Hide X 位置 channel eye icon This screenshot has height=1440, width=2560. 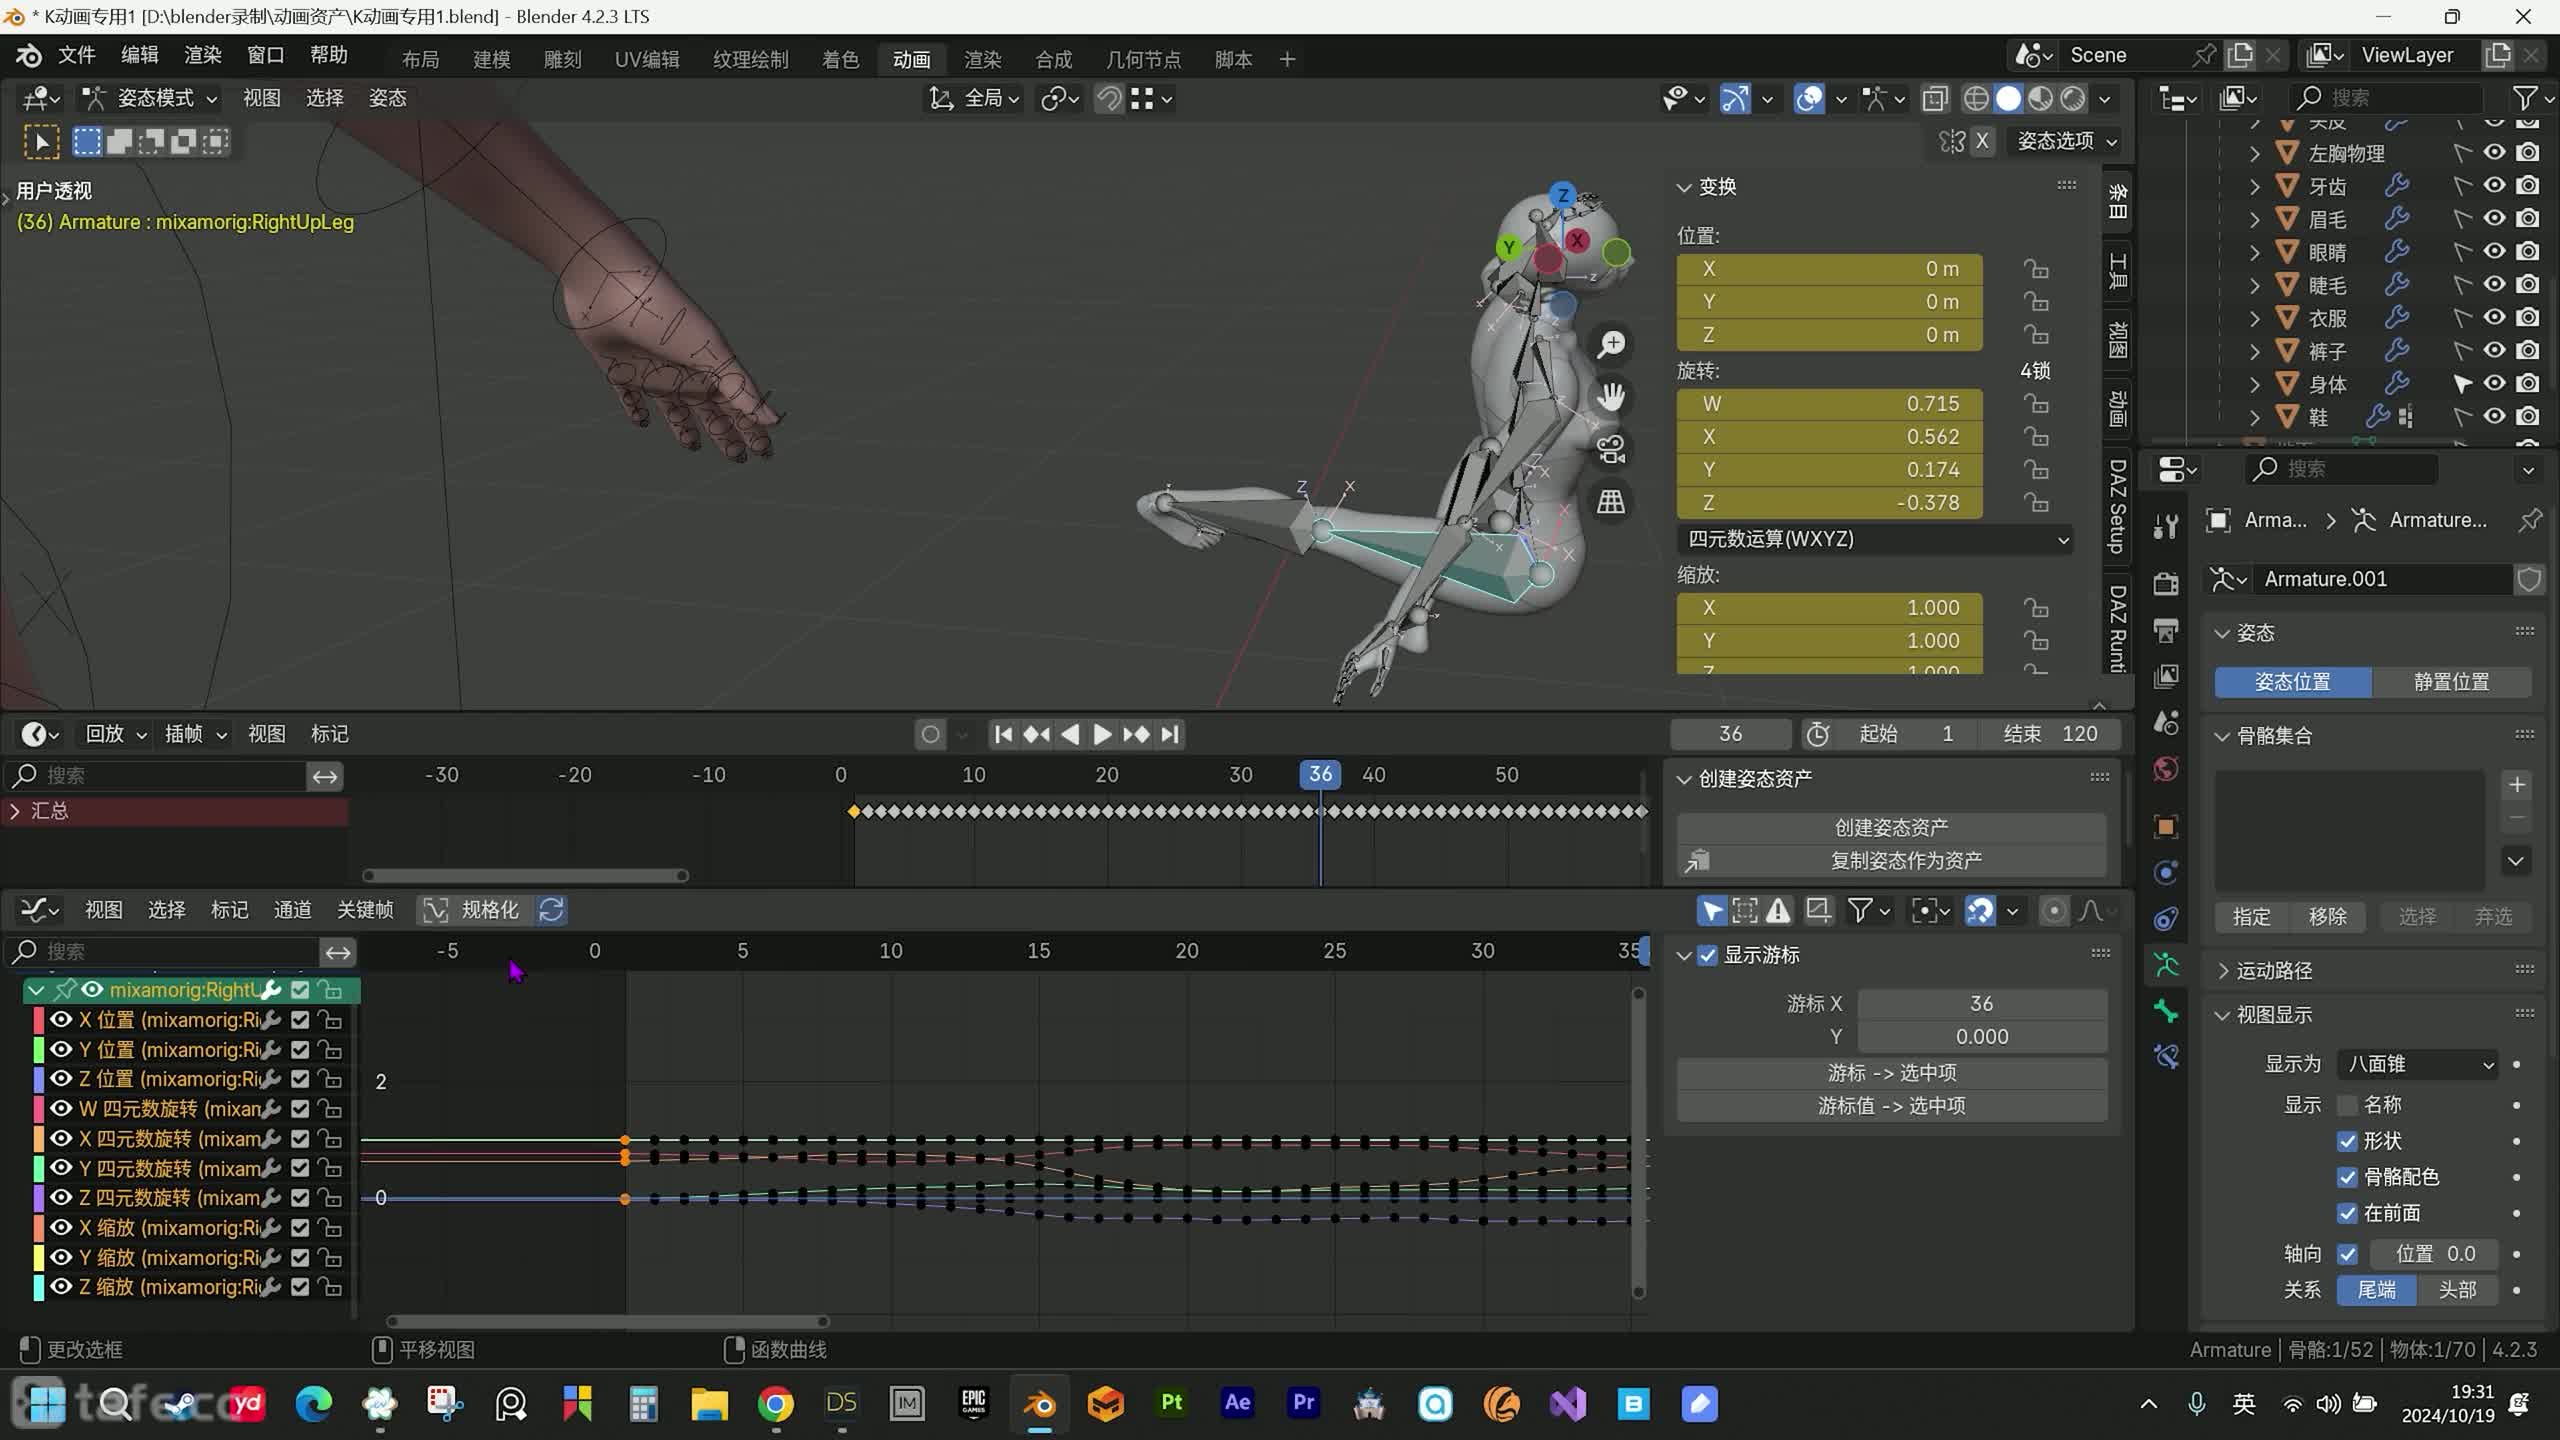tap(61, 1020)
